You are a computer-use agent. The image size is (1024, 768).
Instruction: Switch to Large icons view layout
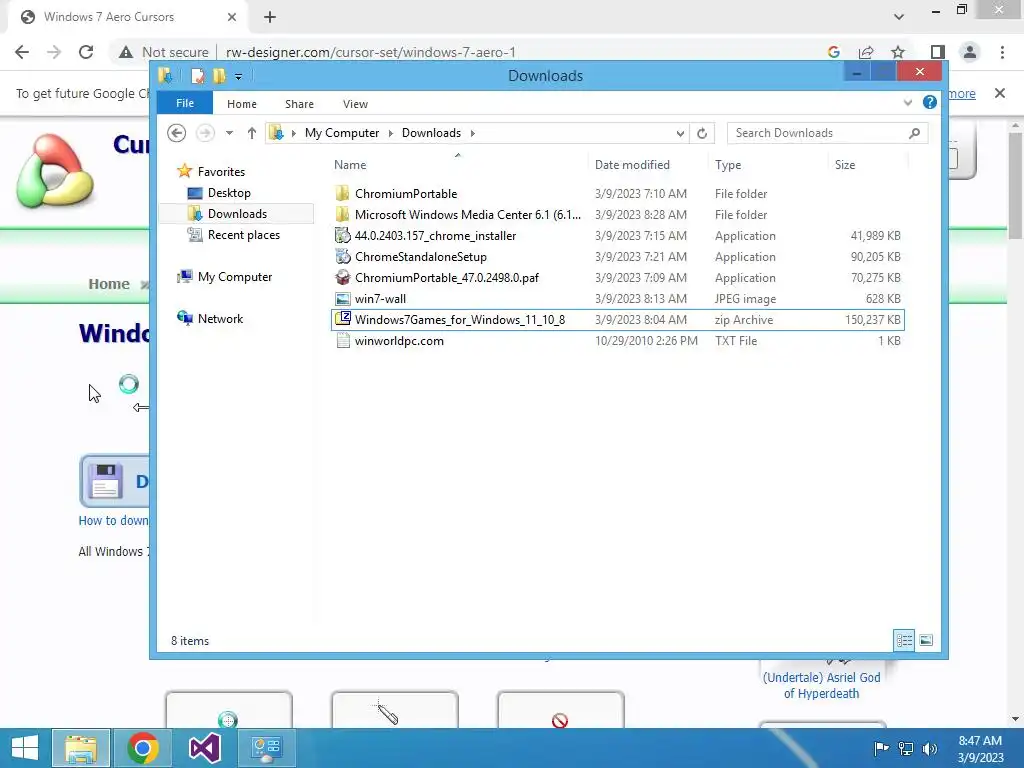(x=926, y=641)
